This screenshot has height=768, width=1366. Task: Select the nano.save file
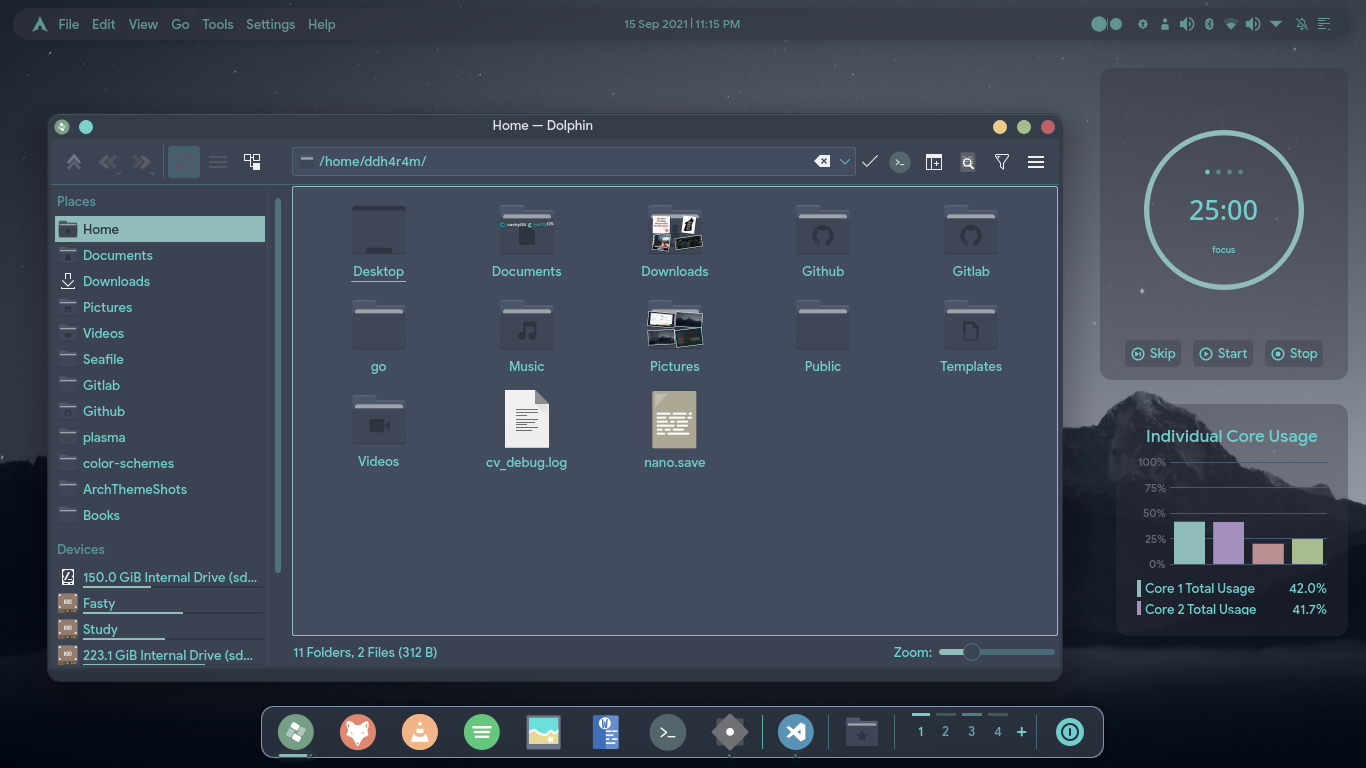(675, 419)
